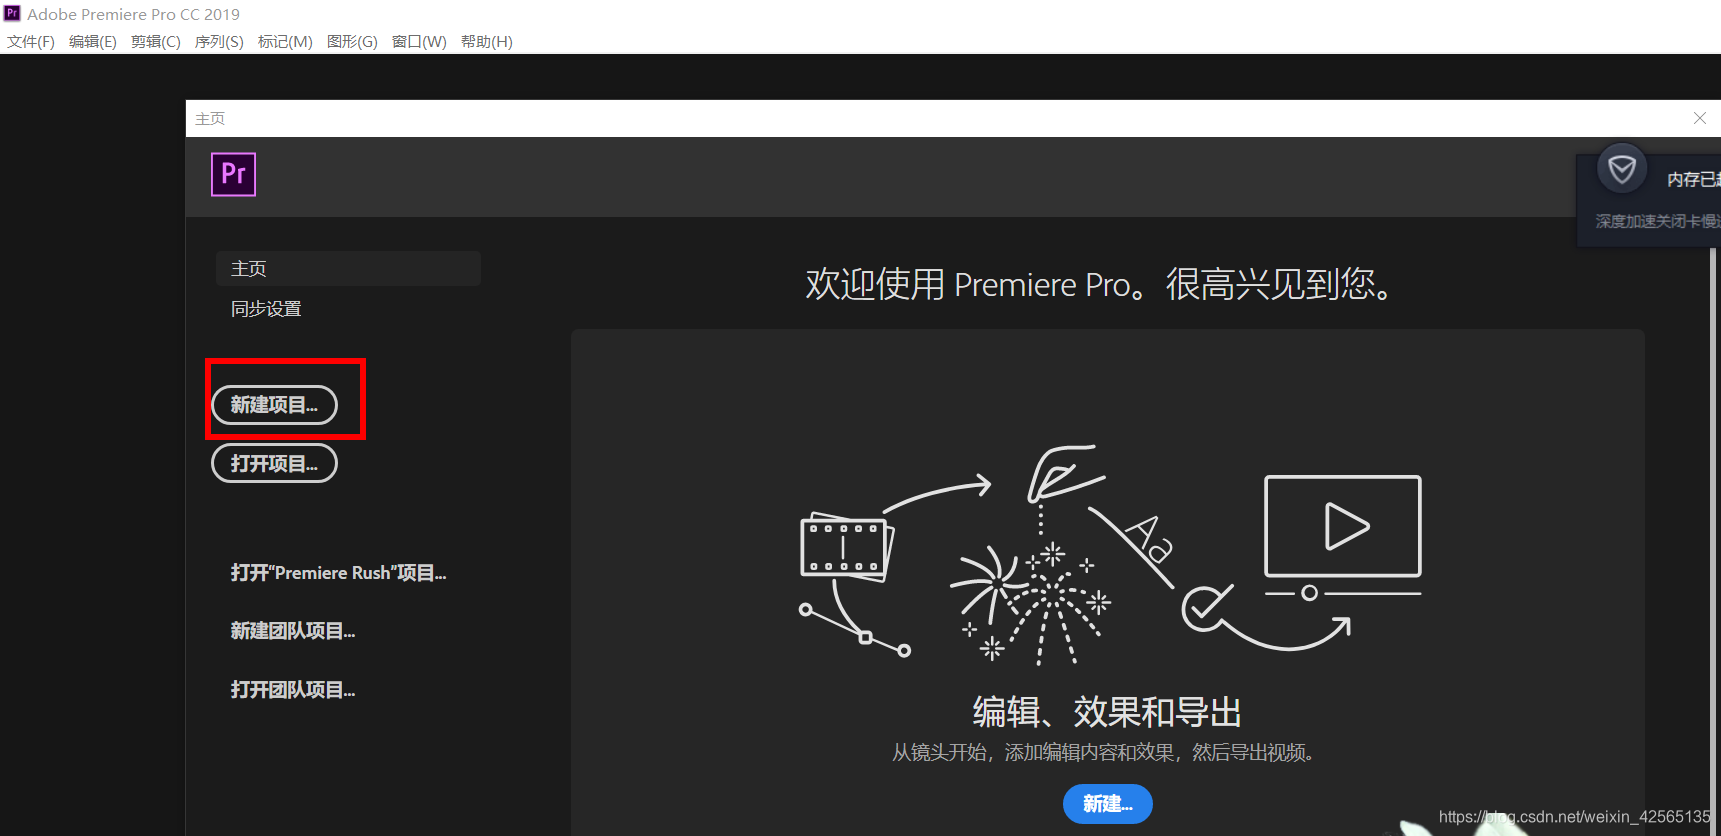Open the 帮助(H) menu
Screen dimensions: 1721x836
click(487, 41)
